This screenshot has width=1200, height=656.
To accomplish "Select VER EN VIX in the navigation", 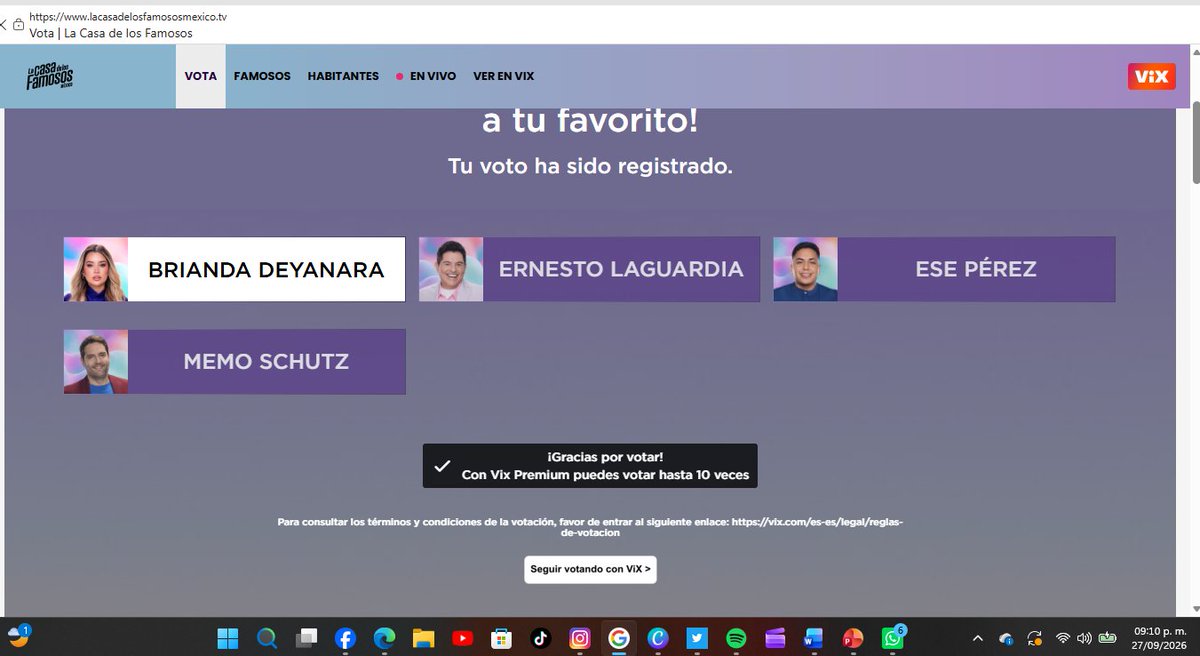I will coord(505,76).
